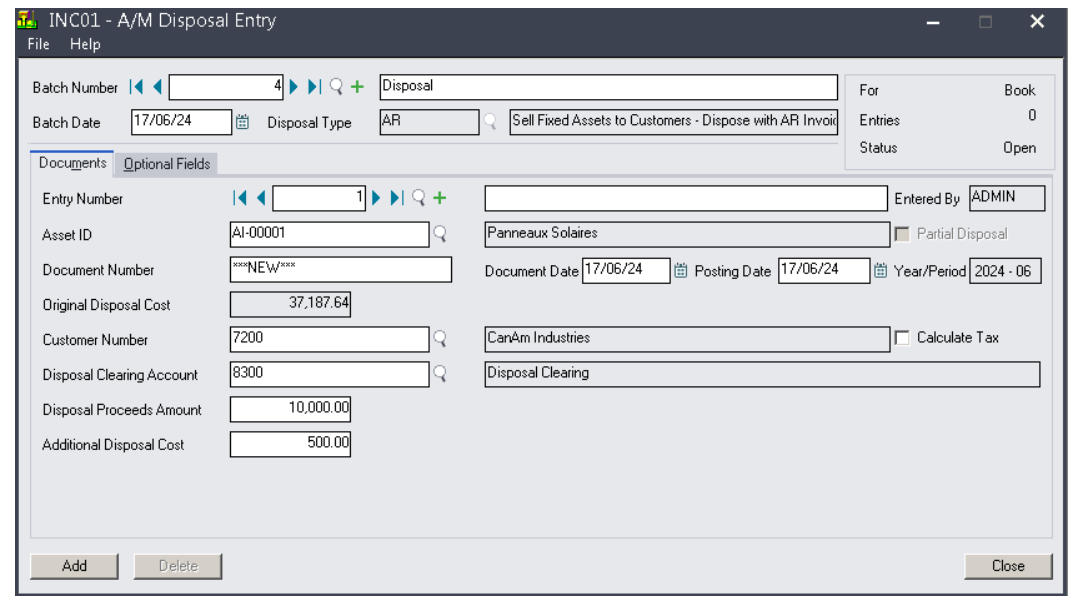
Task: Open the Asset ID finder magnifier
Action: point(440,234)
